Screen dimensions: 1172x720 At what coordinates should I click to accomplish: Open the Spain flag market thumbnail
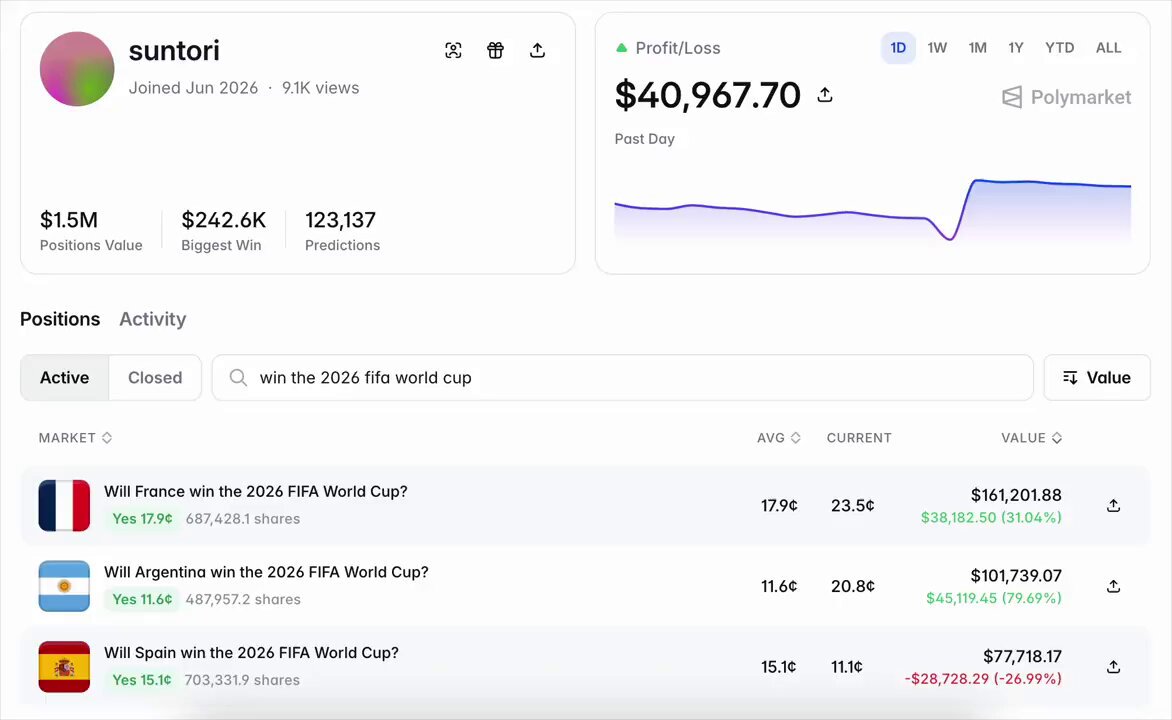point(64,667)
